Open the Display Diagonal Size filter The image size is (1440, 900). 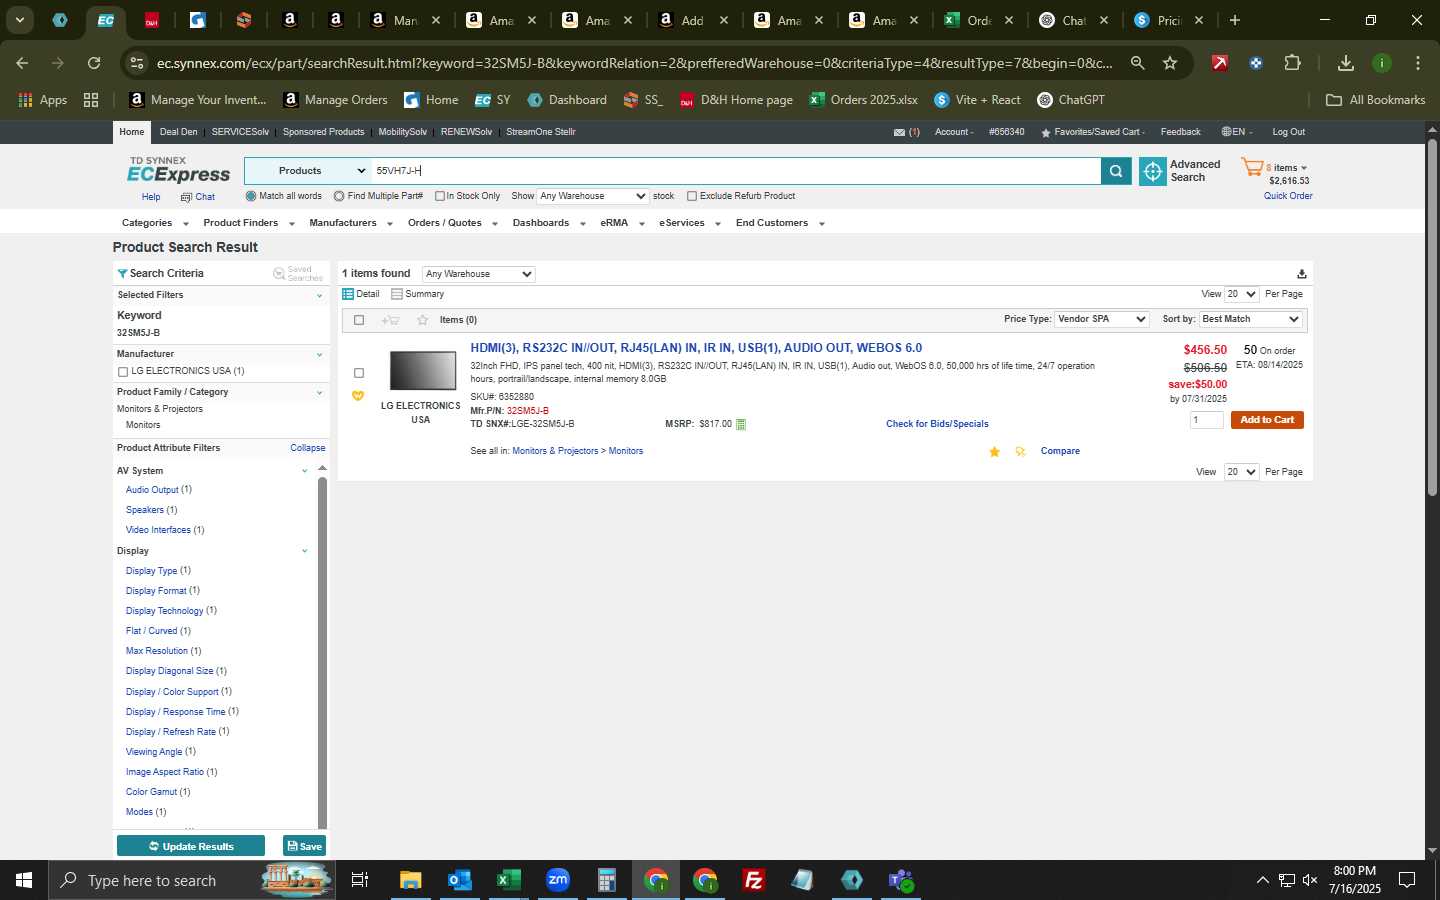[169, 671]
